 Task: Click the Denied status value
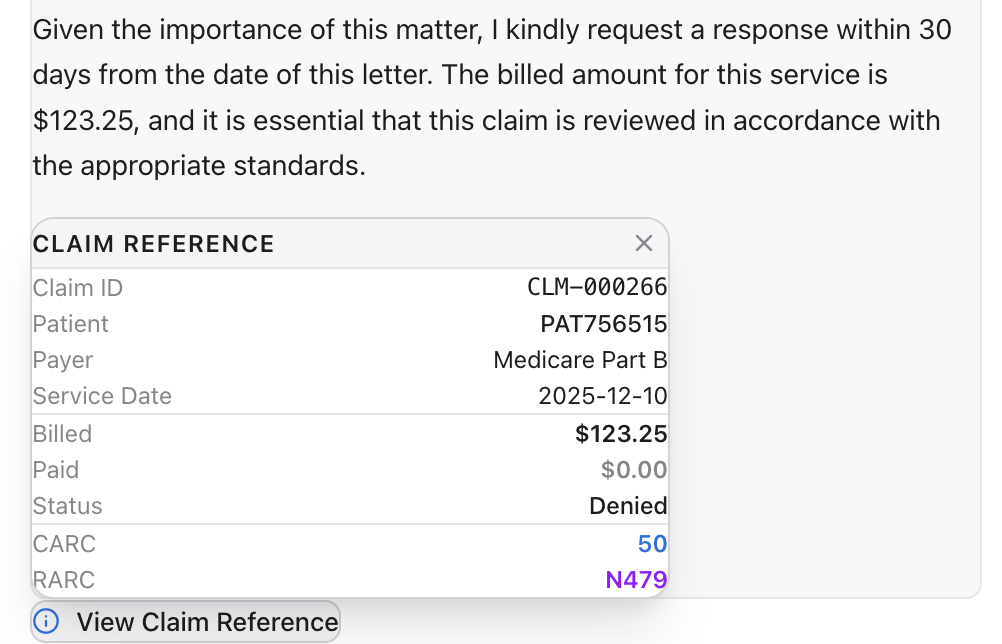click(628, 506)
